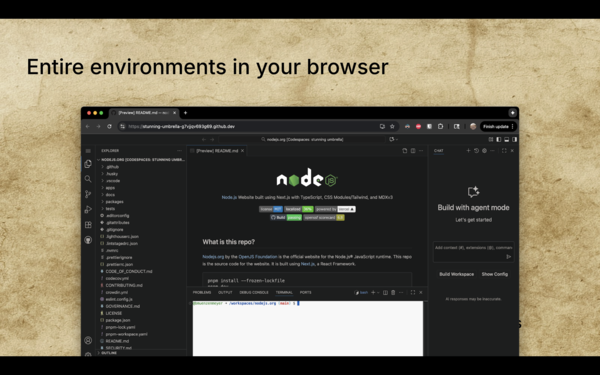Image resolution: width=600 pixels, height=375 pixels.
Task: Open chat history icon in Chat panel
Action: tap(476, 151)
